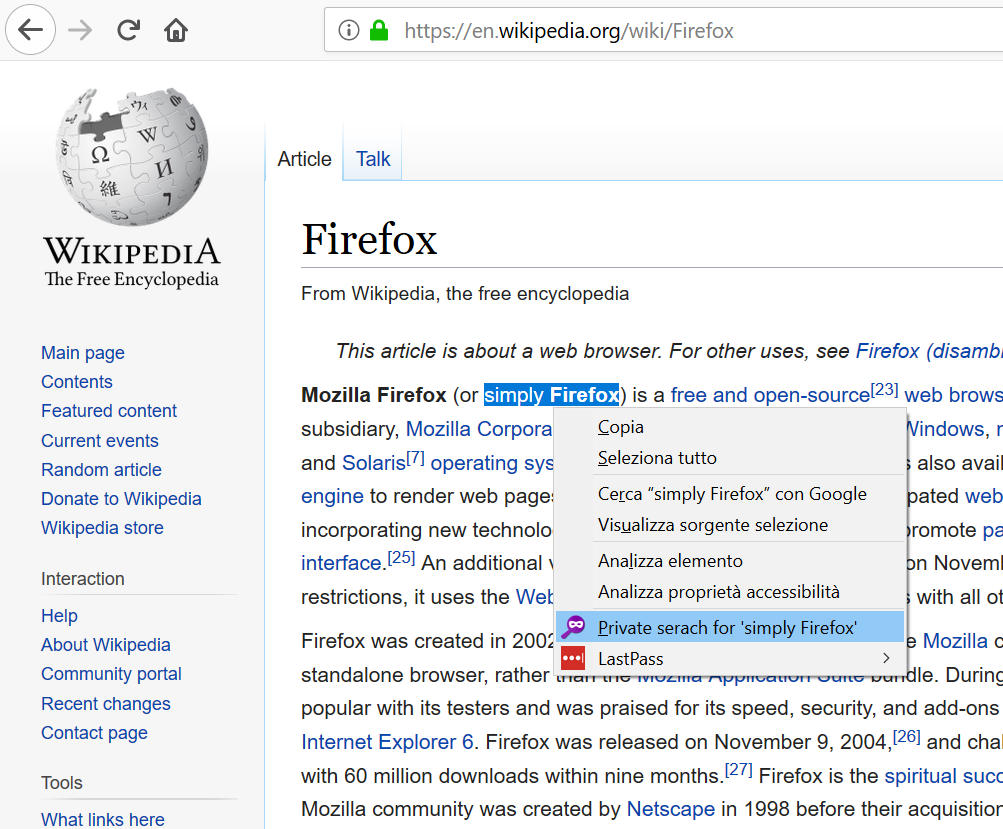Select Cerca "simply Firefox" con Google
The image size is (1003, 829).
click(730, 494)
